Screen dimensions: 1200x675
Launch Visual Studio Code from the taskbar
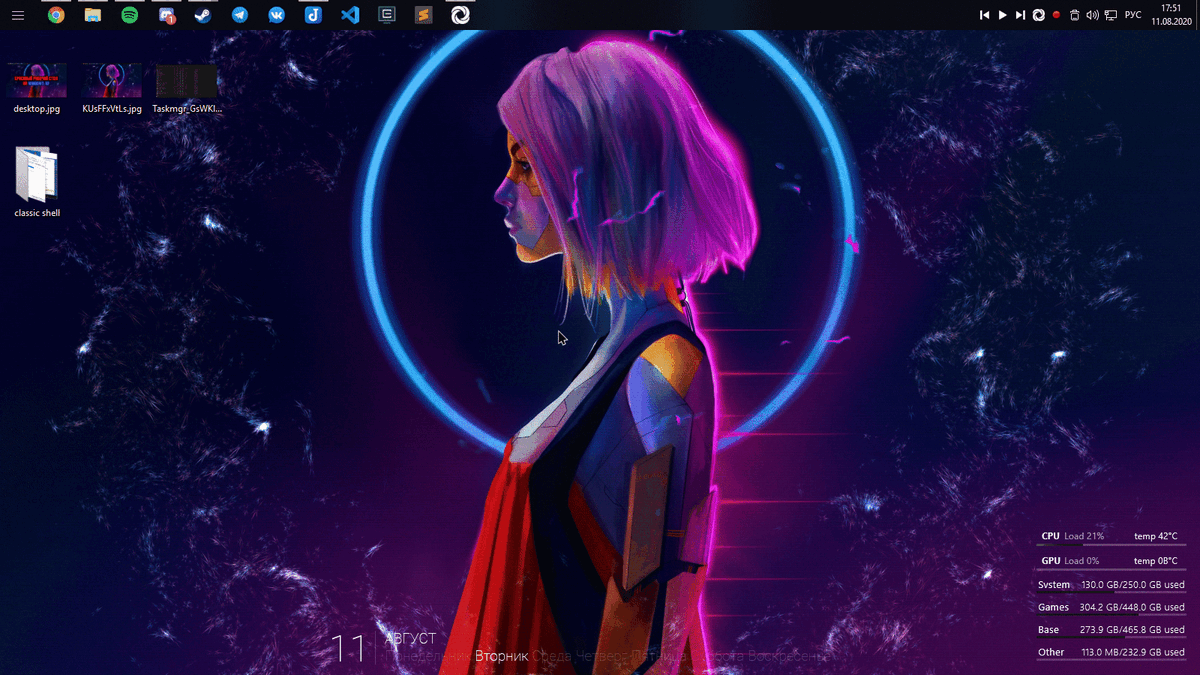(350, 15)
